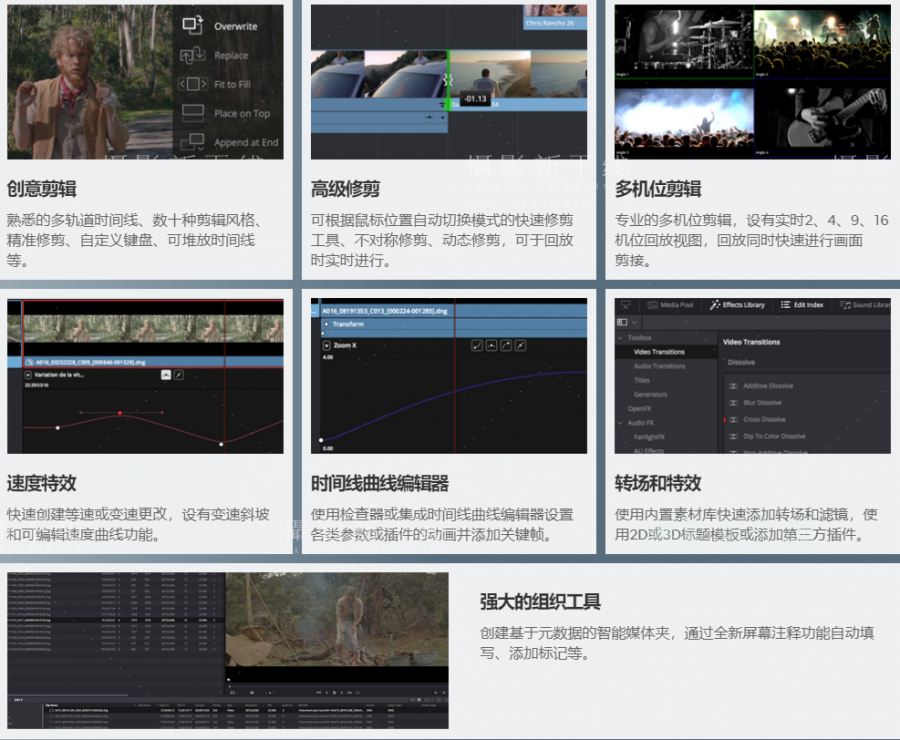Viewport: 900px width, 740px height.
Task: Click second bezier curve icon beside Zoom X
Action: [491, 345]
